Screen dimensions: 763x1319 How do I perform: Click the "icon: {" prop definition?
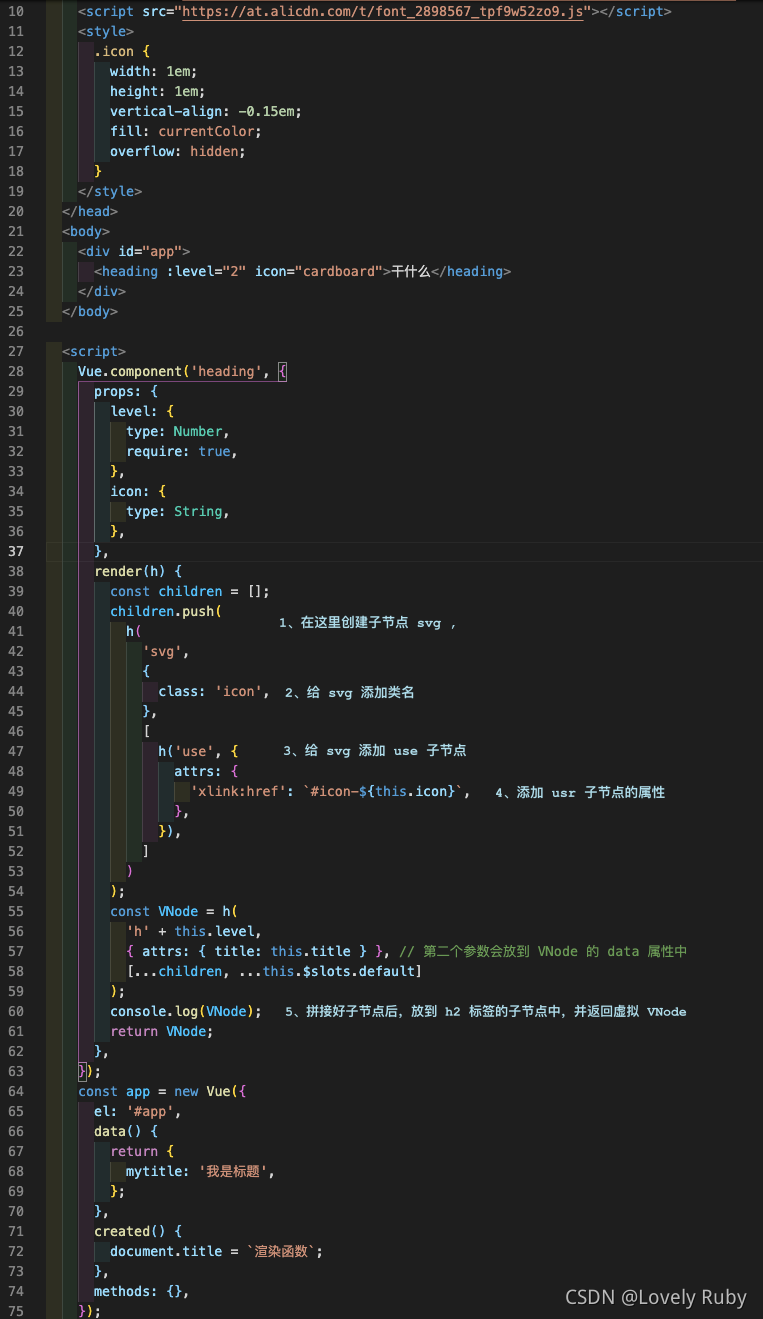(138, 491)
